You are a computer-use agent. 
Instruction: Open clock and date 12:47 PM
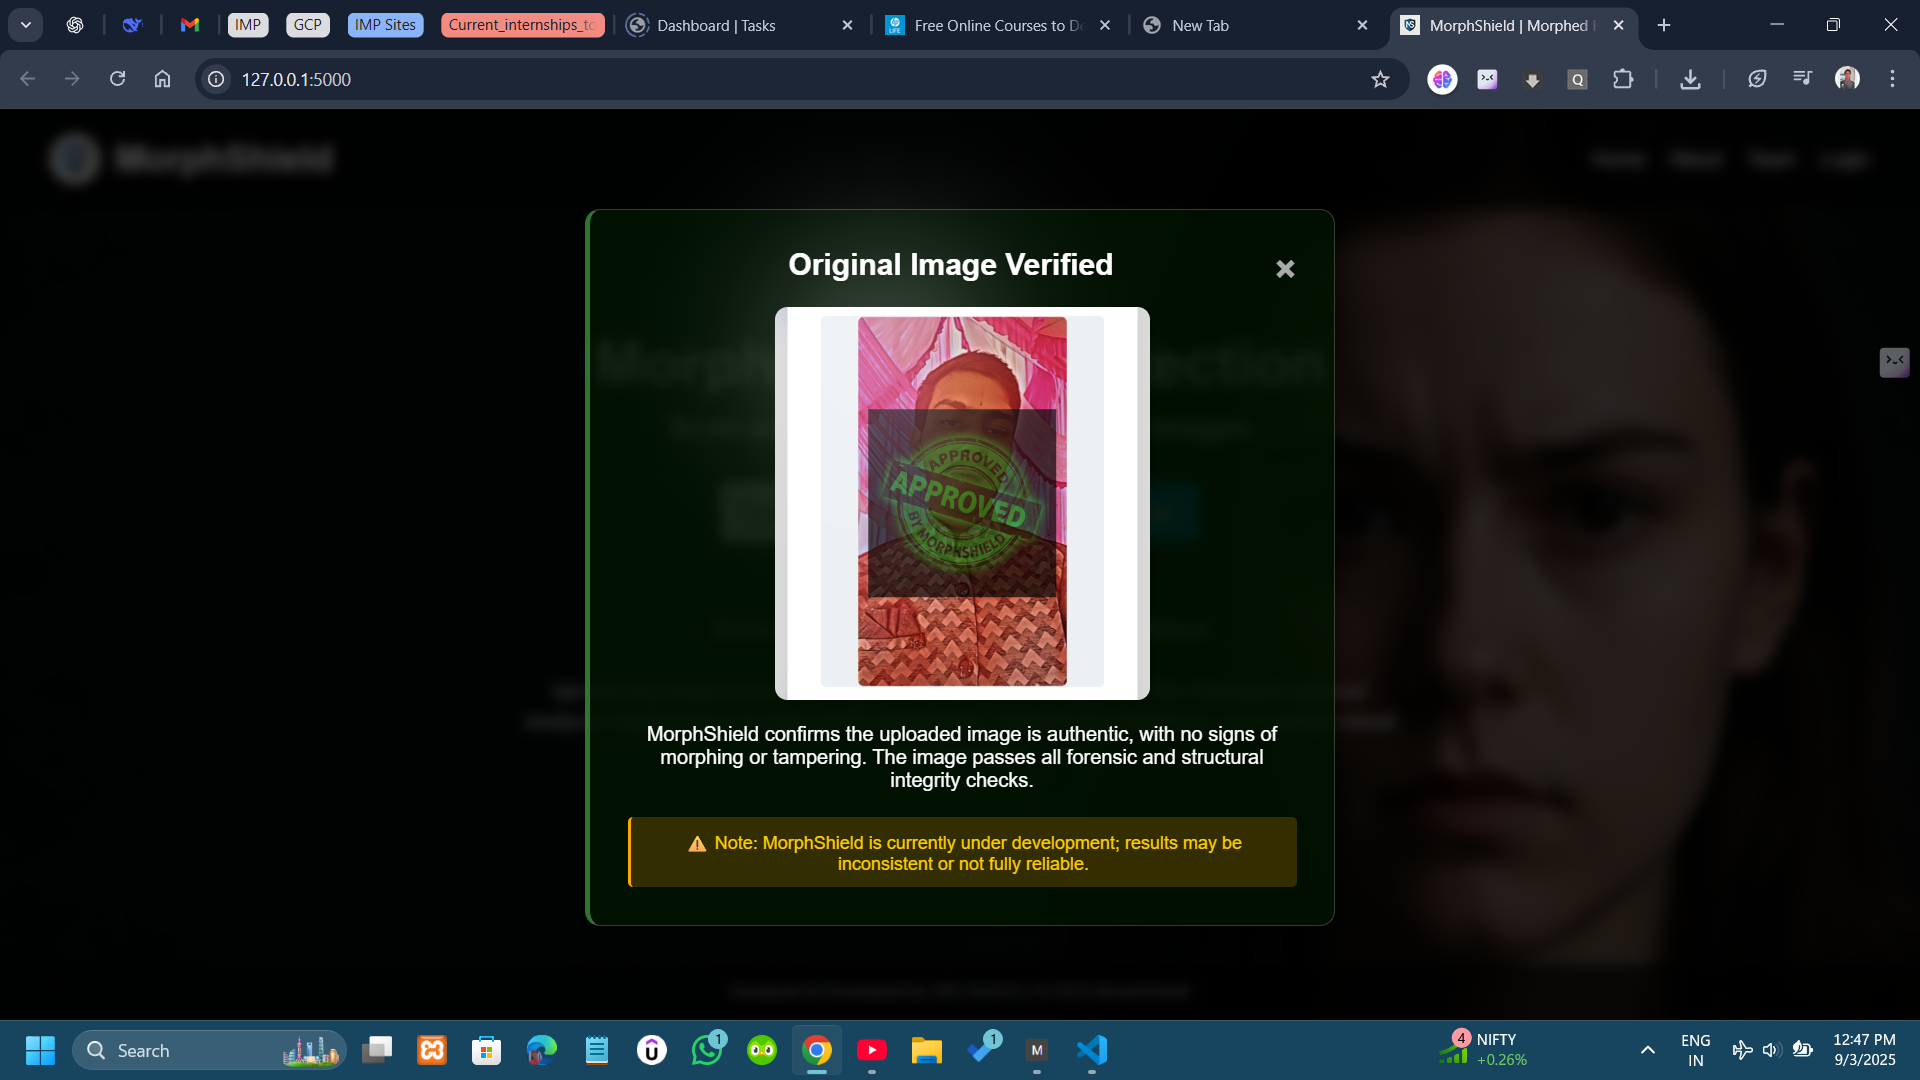pos(1864,1050)
